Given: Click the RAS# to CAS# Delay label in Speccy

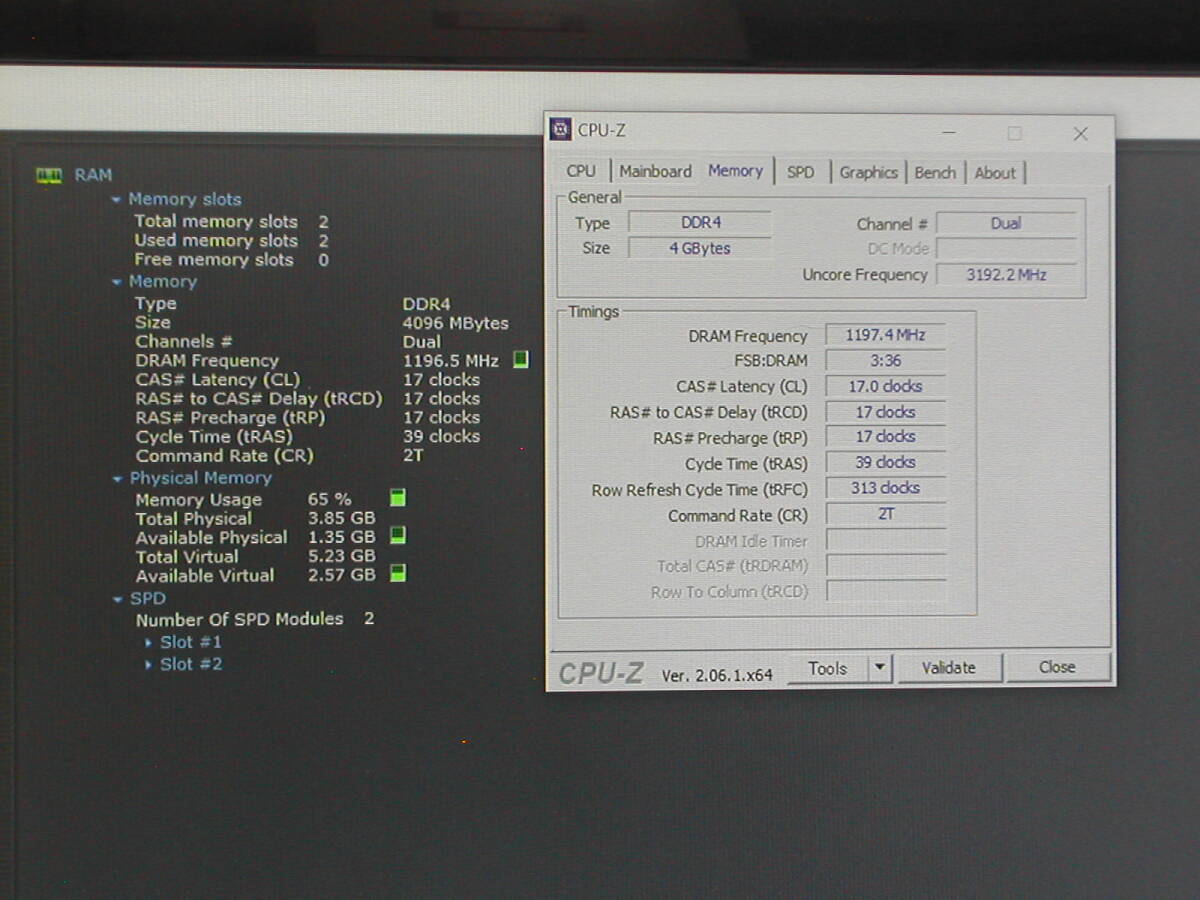Looking at the screenshot, I should point(259,399).
